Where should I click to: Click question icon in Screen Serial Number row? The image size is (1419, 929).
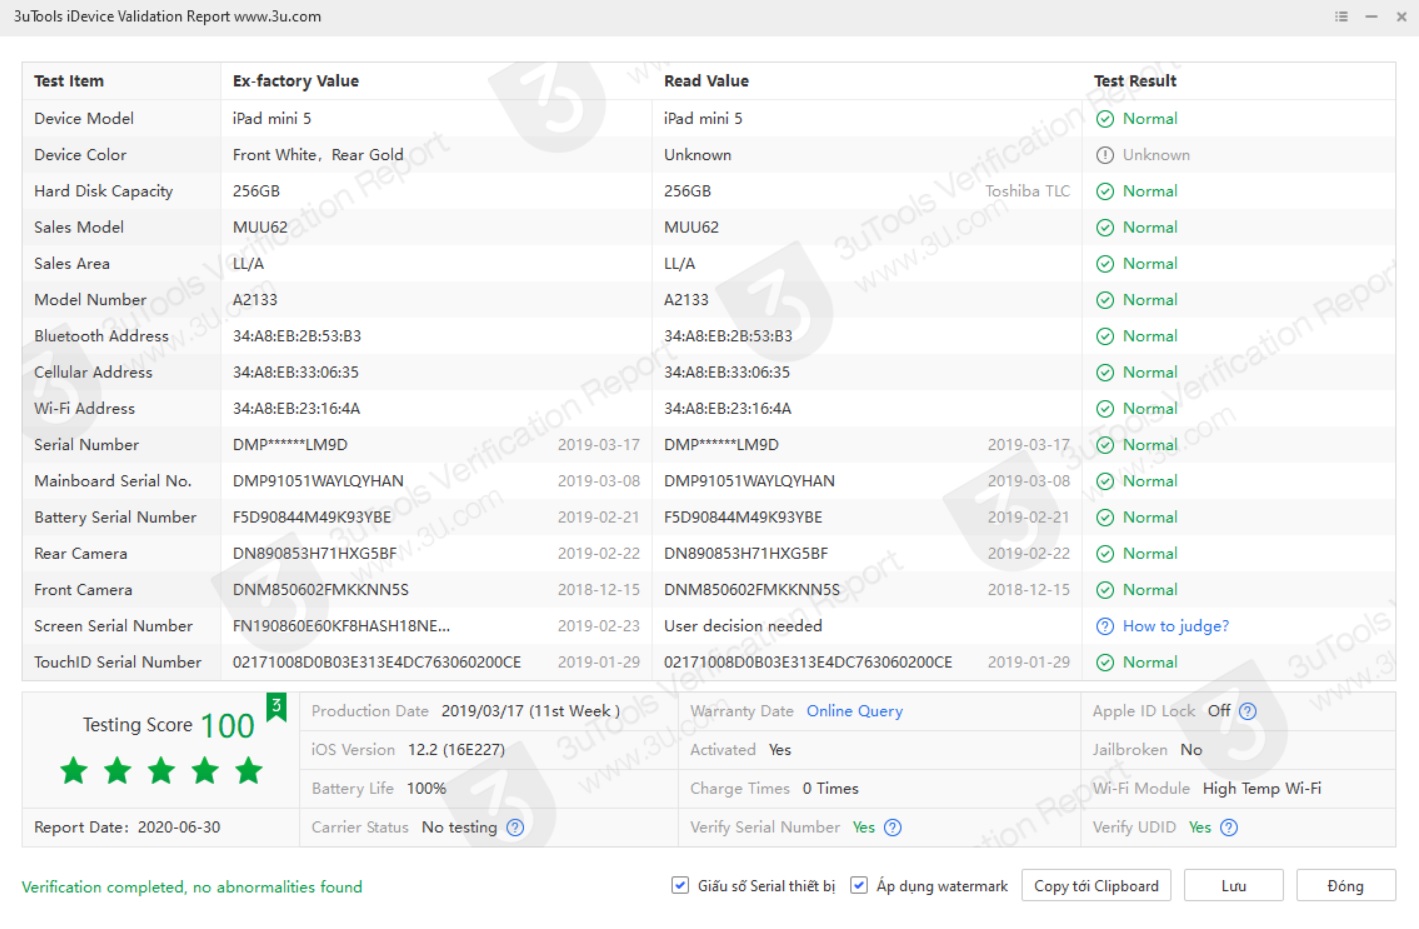[x=1105, y=626]
